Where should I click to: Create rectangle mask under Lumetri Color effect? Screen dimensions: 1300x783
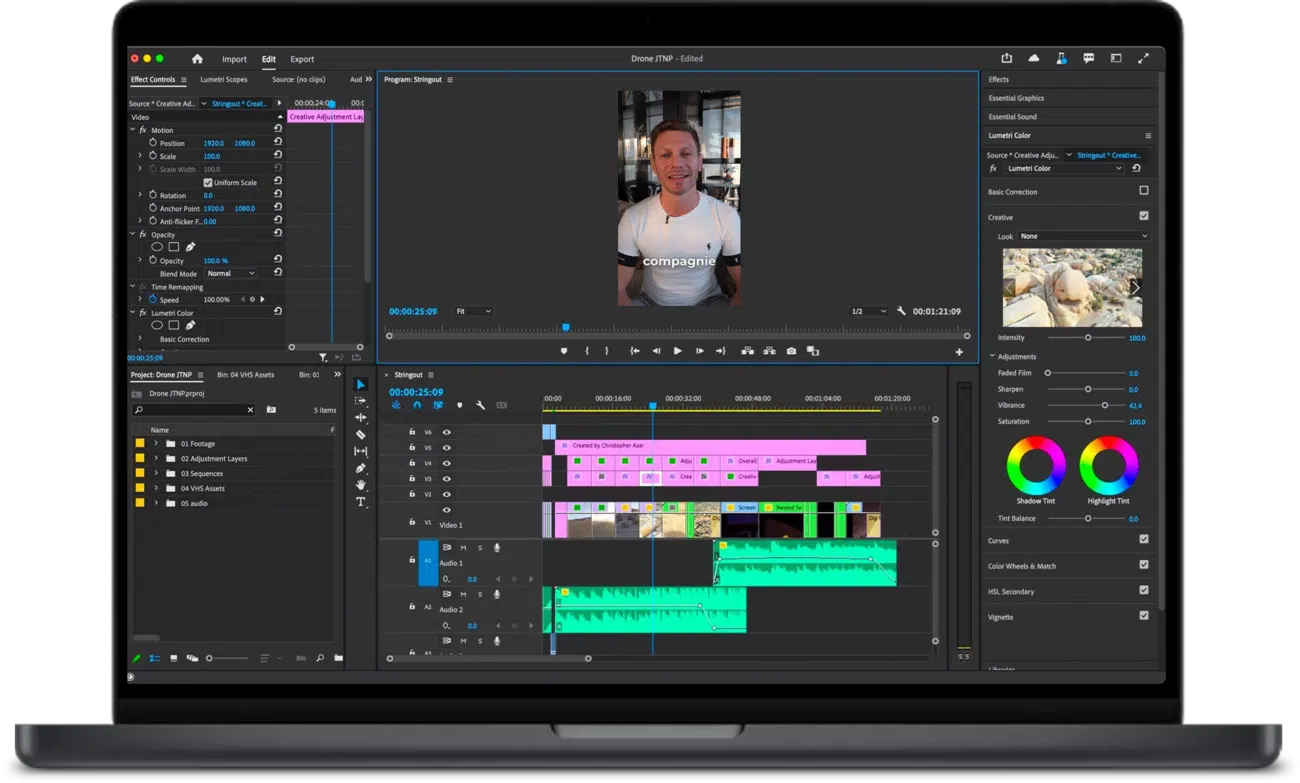(x=174, y=325)
